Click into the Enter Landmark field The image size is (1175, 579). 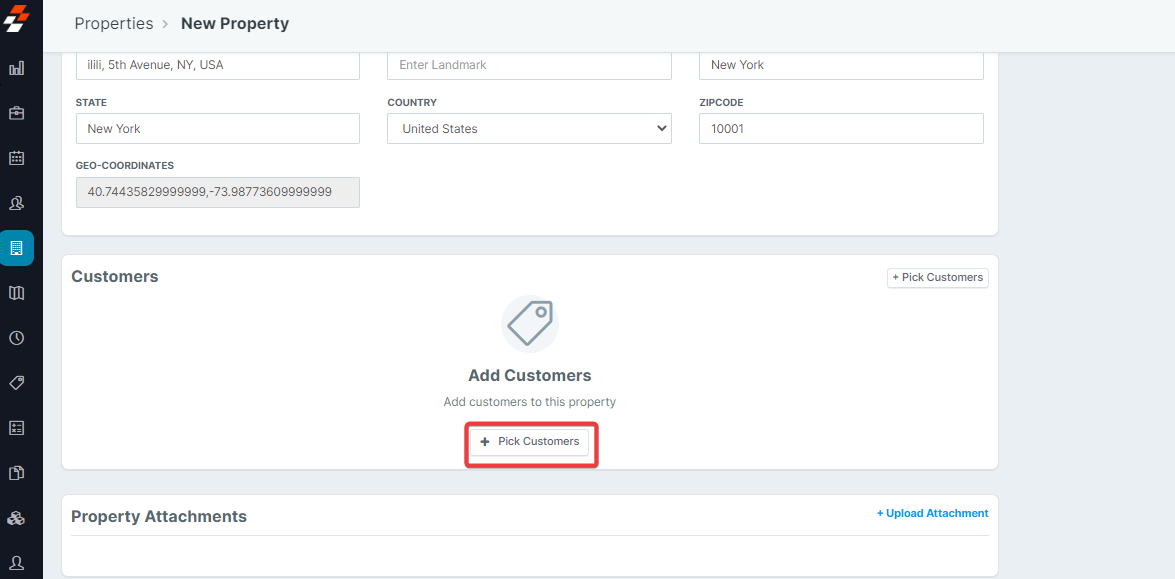[529, 65]
